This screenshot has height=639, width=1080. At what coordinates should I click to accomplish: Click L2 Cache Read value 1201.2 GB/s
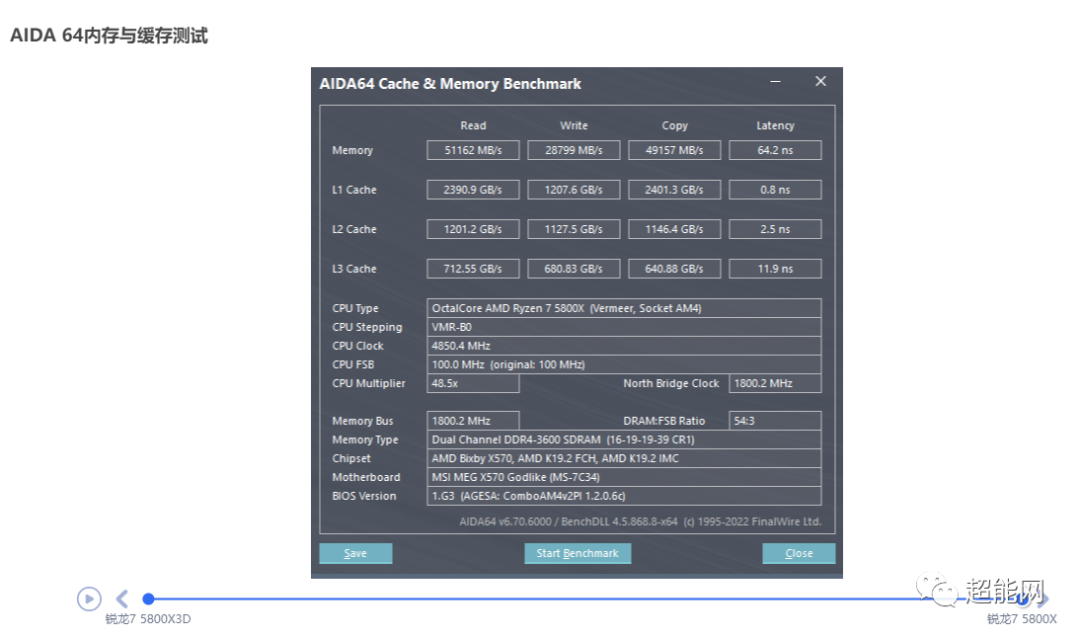coord(473,229)
